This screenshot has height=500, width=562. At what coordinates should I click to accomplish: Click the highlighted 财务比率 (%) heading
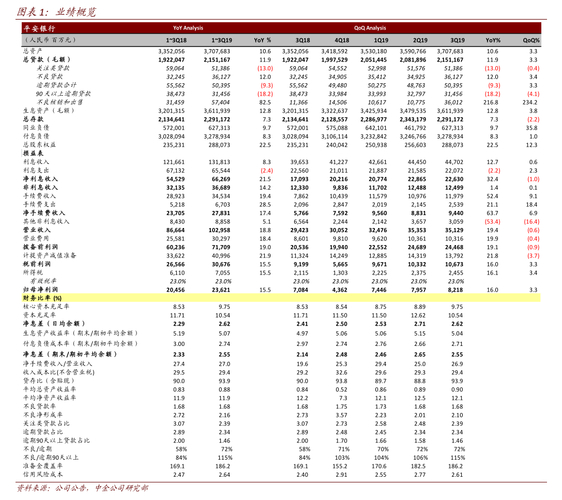(x=42, y=298)
